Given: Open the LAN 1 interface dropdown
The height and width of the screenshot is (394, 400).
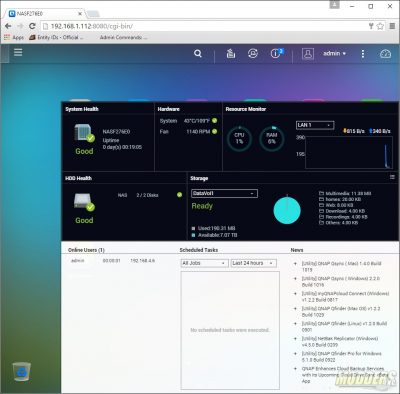Looking at the screenshot, I should coord(315,125).
